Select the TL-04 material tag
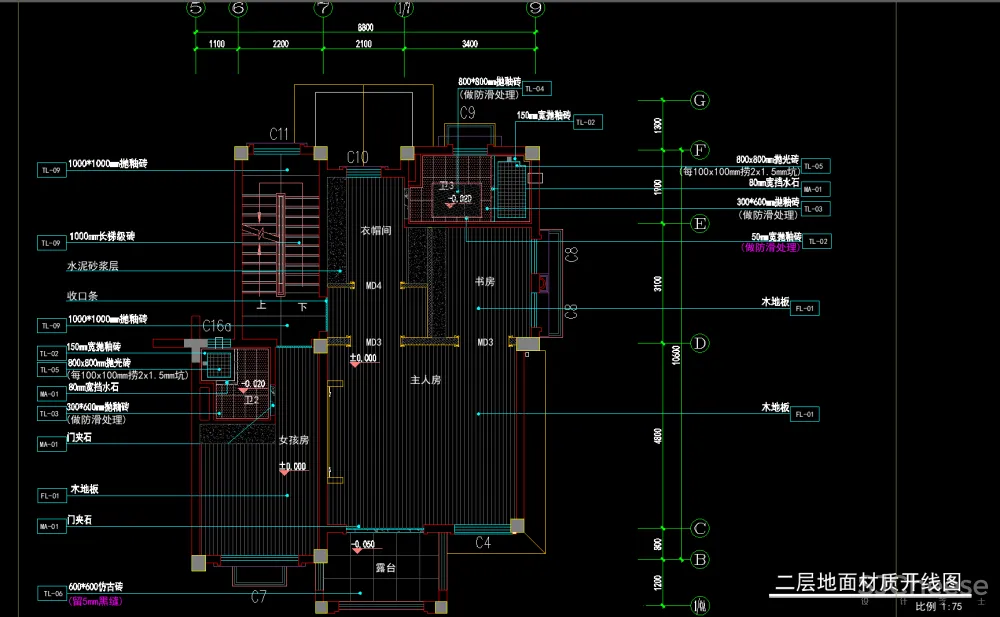1000x617 pixels. point(537,88)
